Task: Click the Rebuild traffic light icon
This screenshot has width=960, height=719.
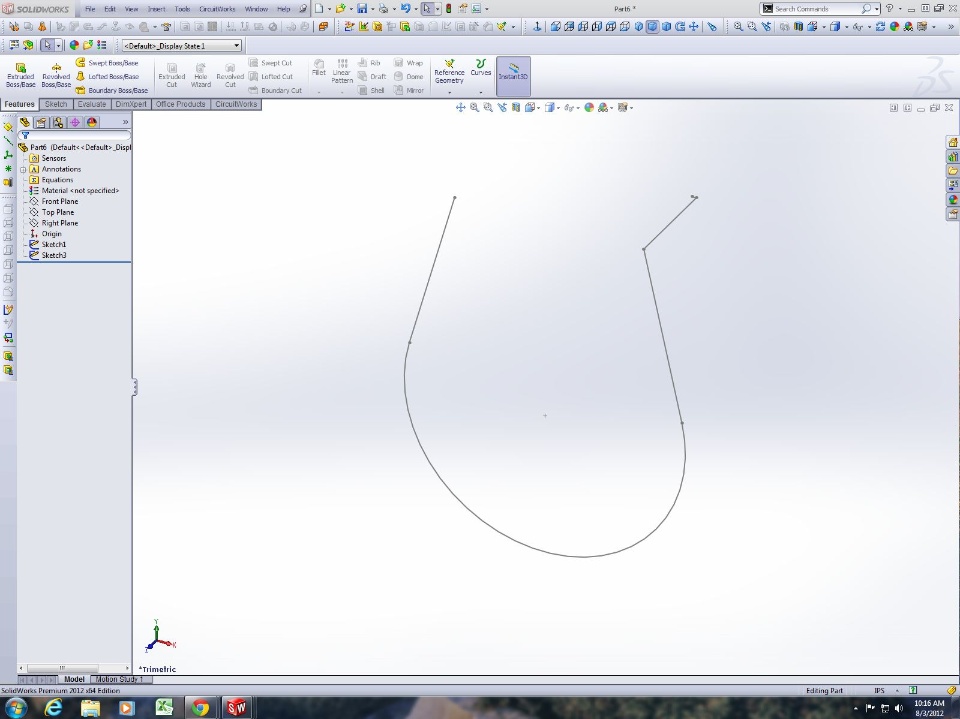Action: 448,9
